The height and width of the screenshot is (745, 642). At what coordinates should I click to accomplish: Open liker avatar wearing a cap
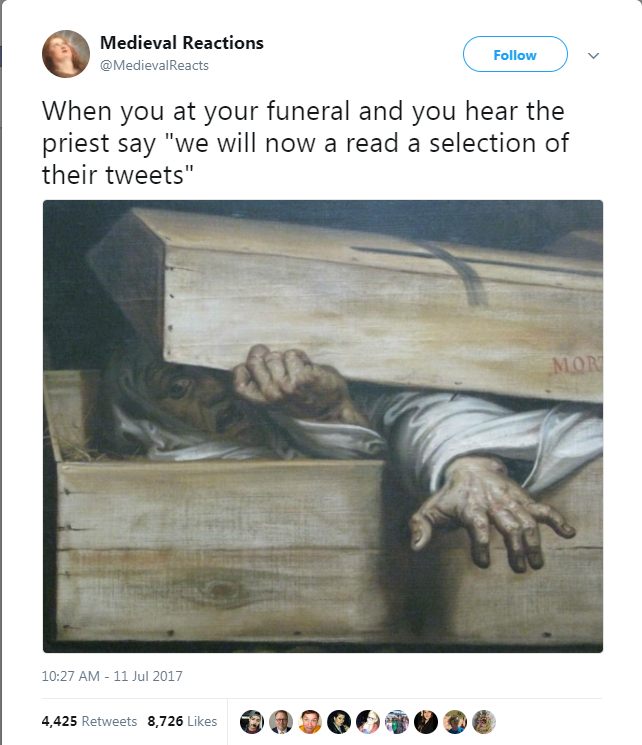pos(253,721)
